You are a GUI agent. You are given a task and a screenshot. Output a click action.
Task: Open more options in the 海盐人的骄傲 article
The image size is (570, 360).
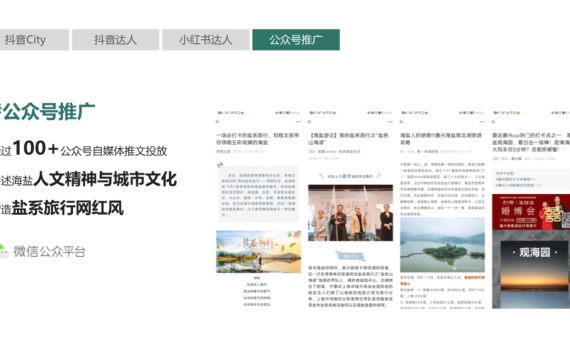(482, 122)
